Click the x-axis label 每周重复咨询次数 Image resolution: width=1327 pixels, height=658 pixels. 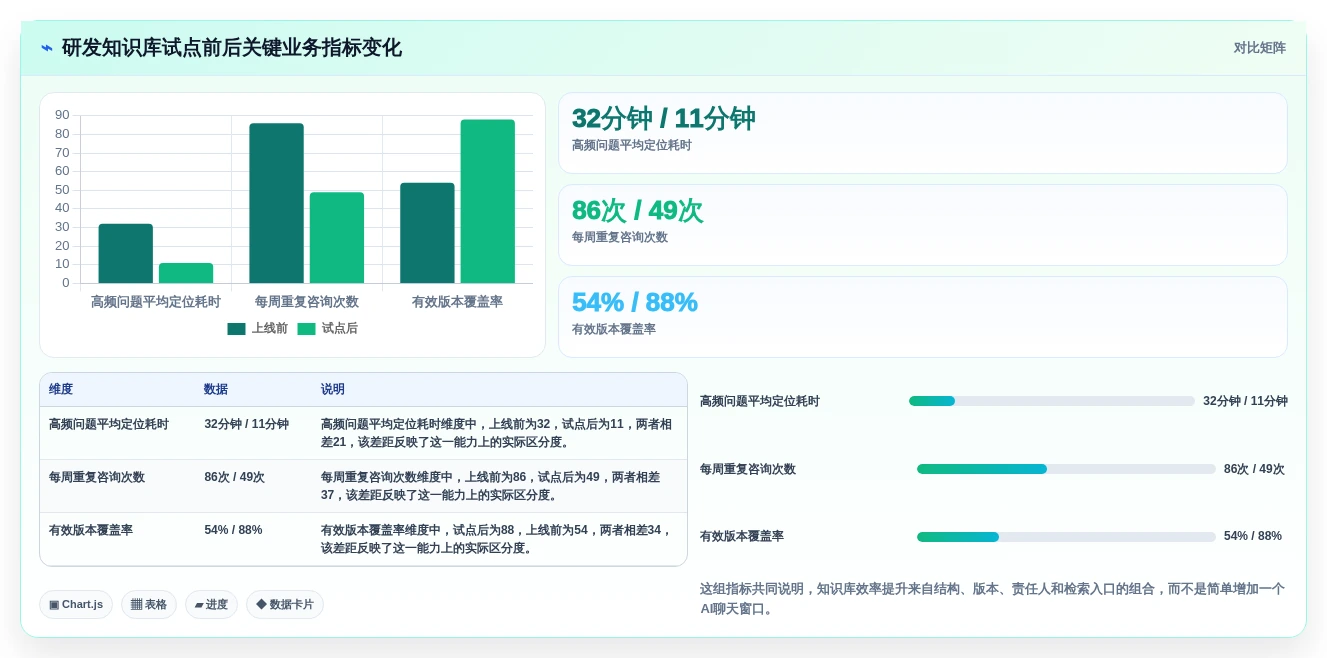click(x=307, y=302)
